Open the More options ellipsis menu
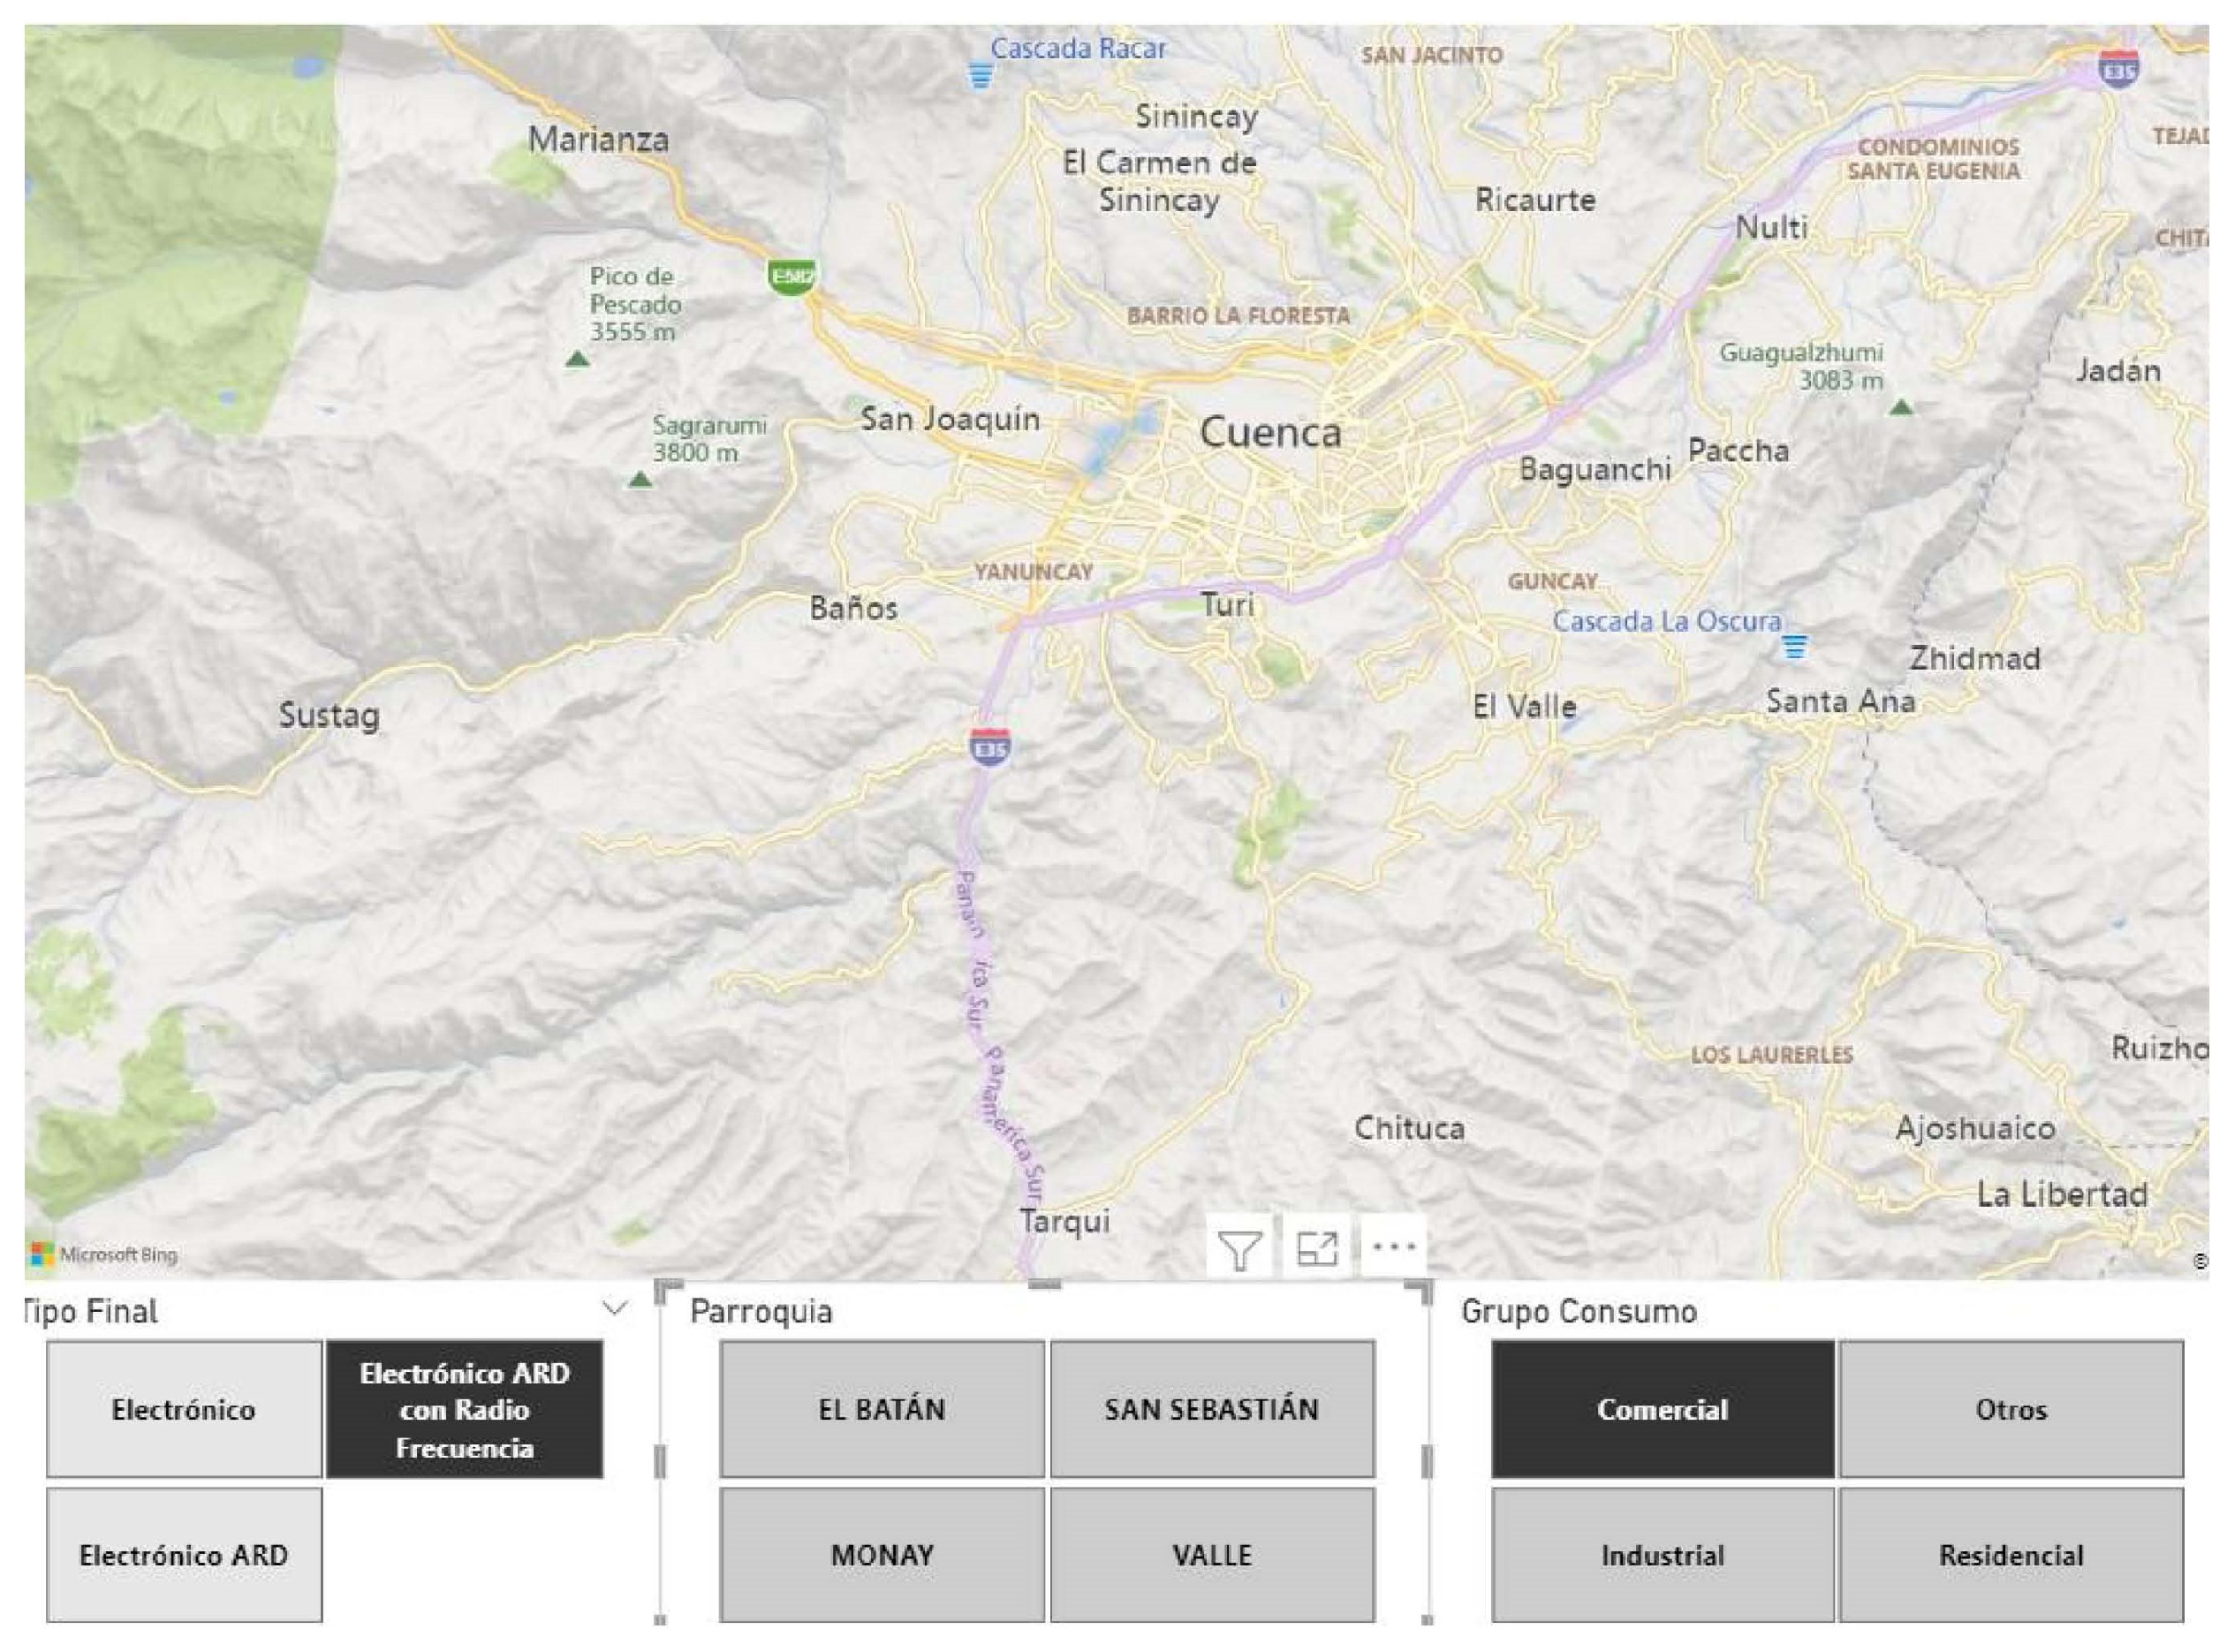 [x=1393, y=1247]
